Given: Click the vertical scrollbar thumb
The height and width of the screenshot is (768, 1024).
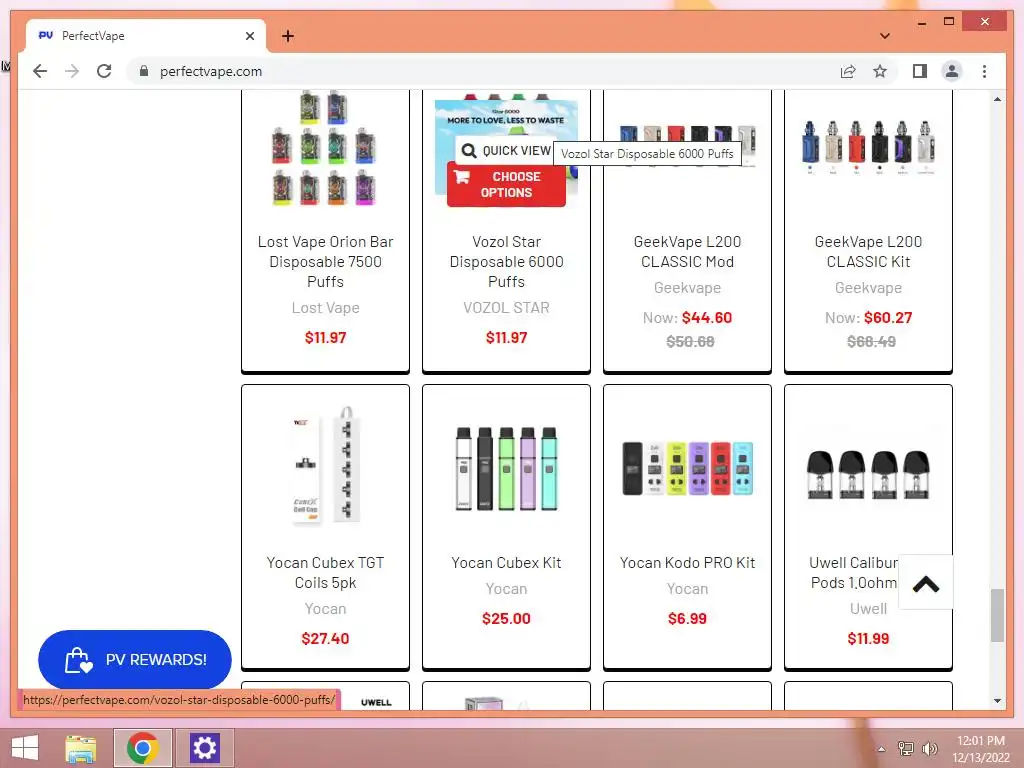Looking at the screenshot, I should coord(997,615).
